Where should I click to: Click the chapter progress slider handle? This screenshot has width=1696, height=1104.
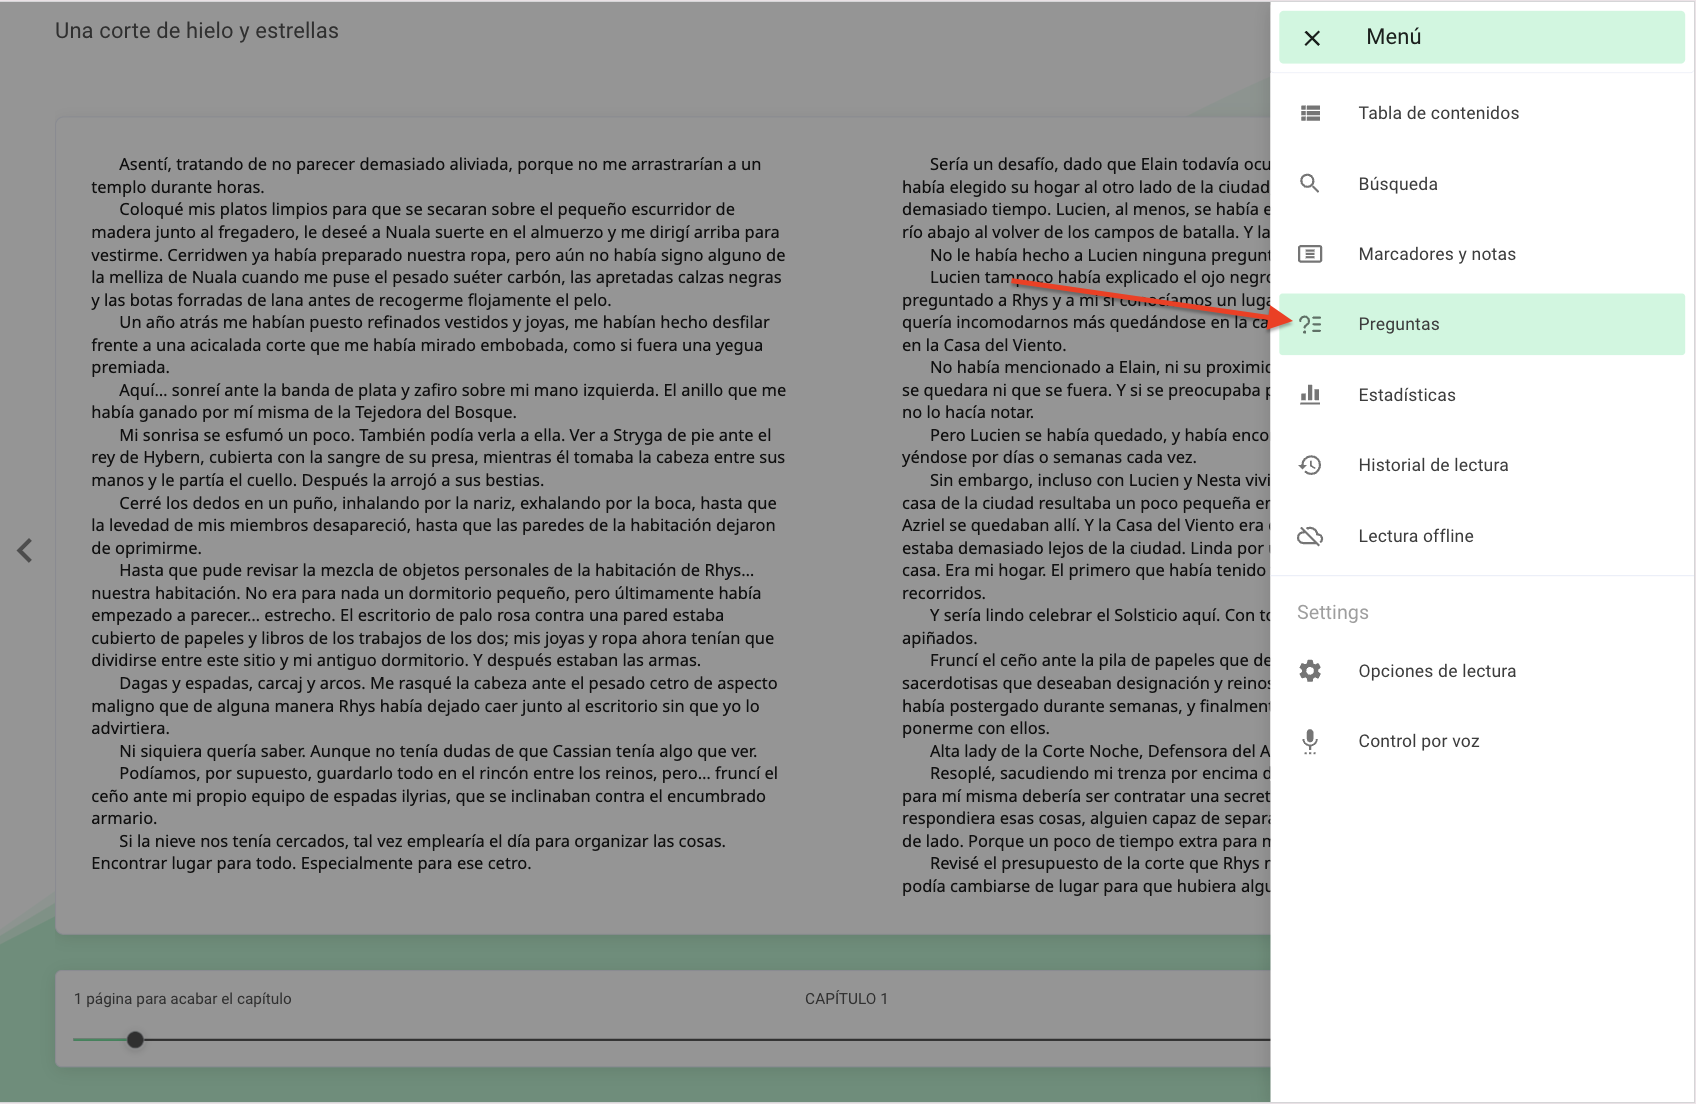click(x=135, y=1040)
